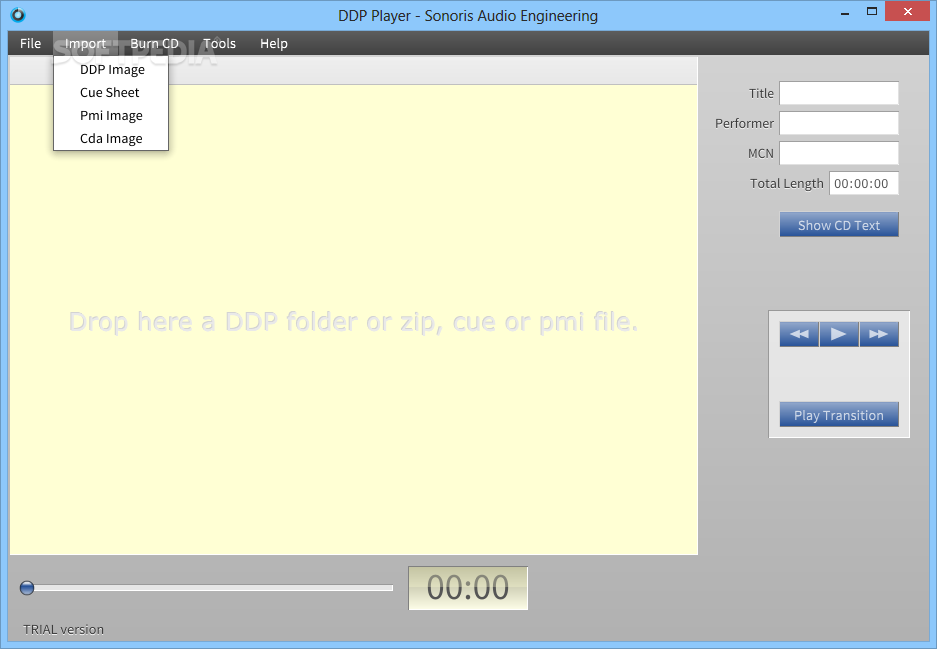This screenshot has width=937, height=649.
Task: Click the drop DDP folder text area
Action: click(x=354, y=321)
